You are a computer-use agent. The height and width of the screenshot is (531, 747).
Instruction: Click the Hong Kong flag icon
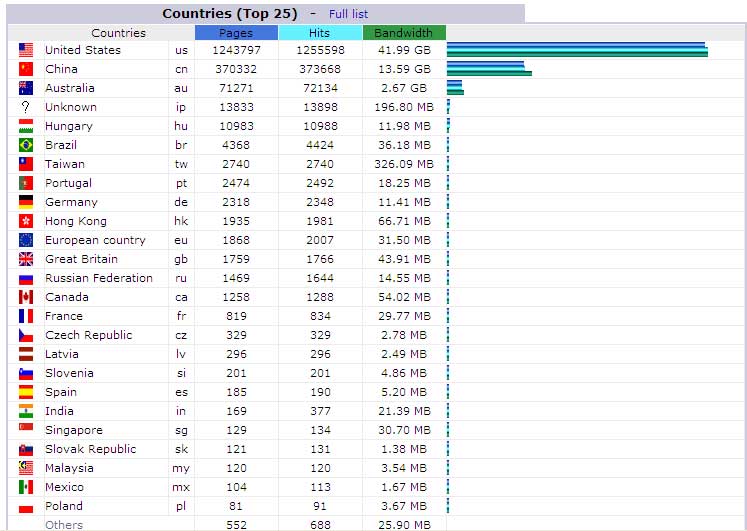(26, 221)
